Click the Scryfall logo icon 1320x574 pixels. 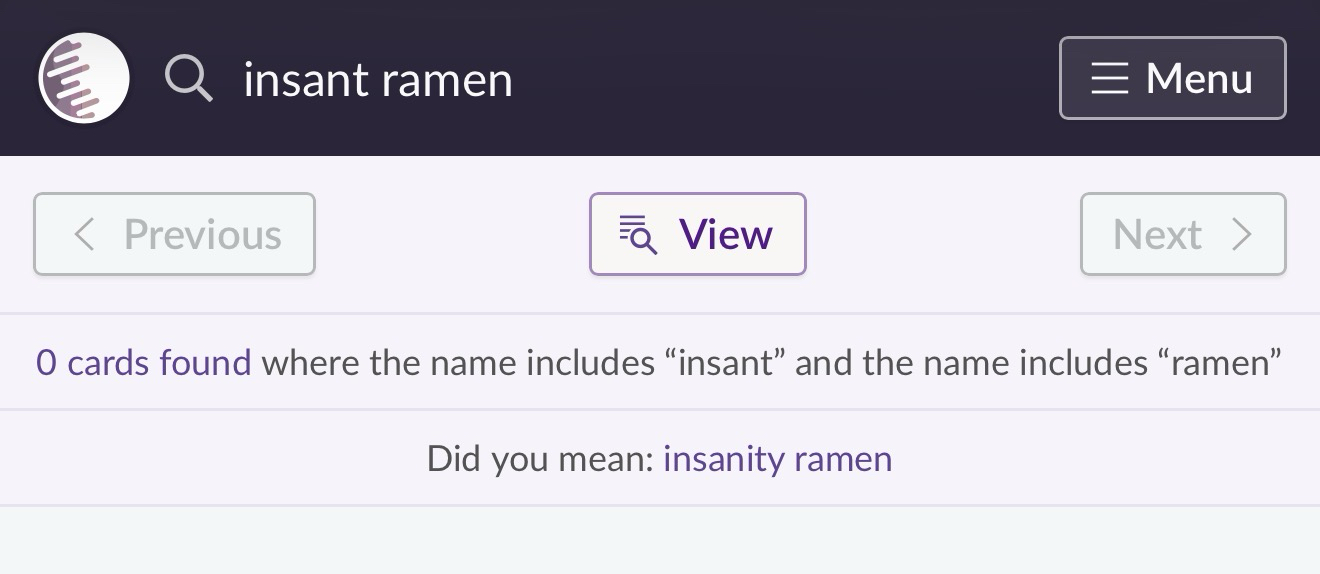[84, 78]
